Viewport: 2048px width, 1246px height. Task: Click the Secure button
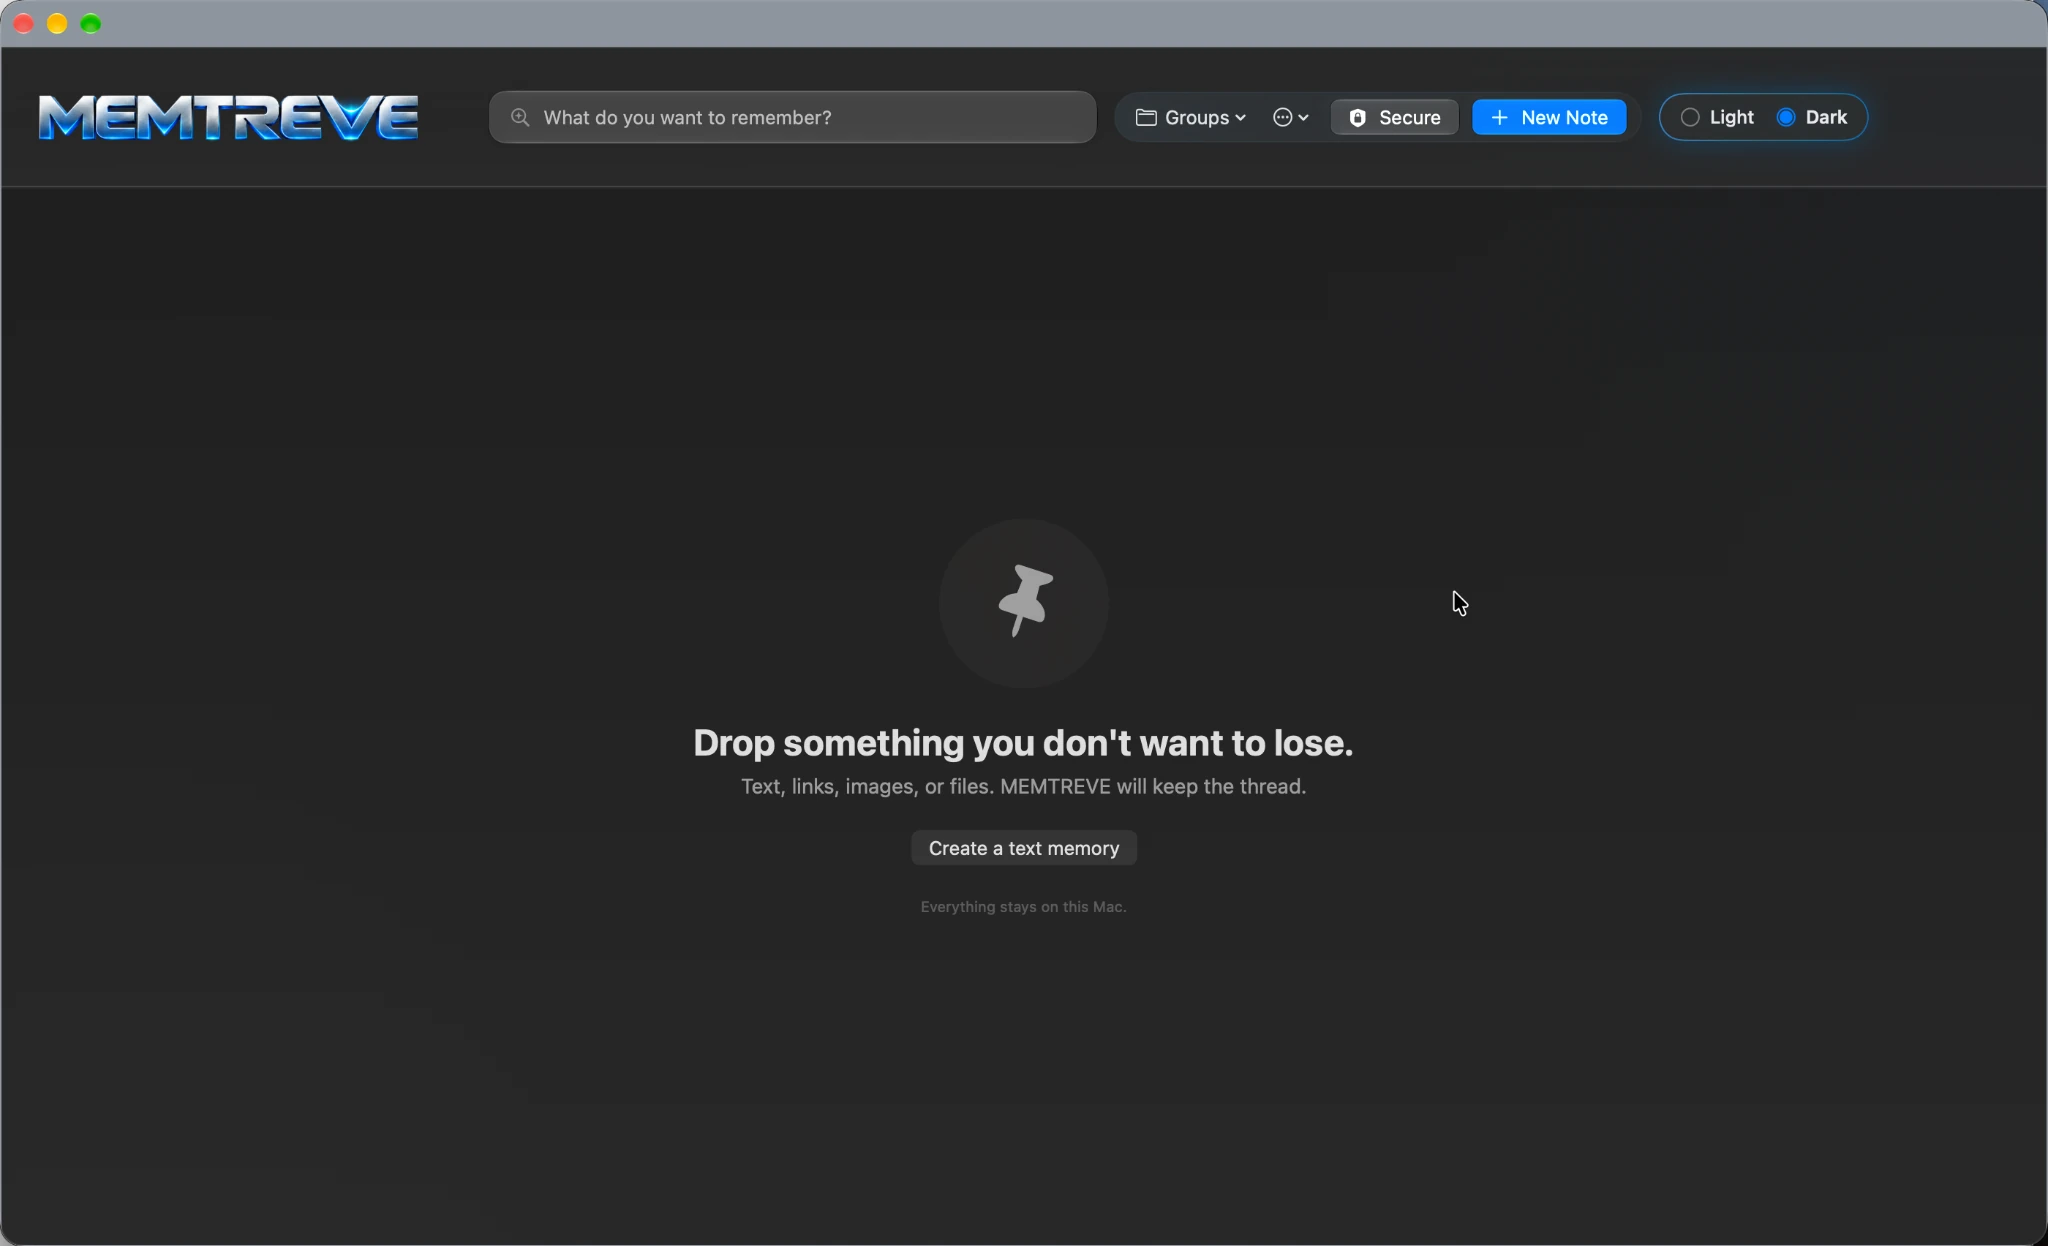(1395, 117)
